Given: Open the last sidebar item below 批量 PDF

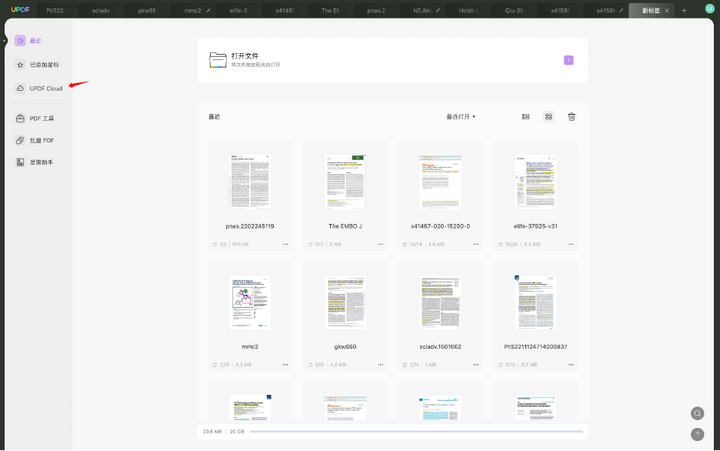Looking at the screenshot, I should tap(35, 162).
